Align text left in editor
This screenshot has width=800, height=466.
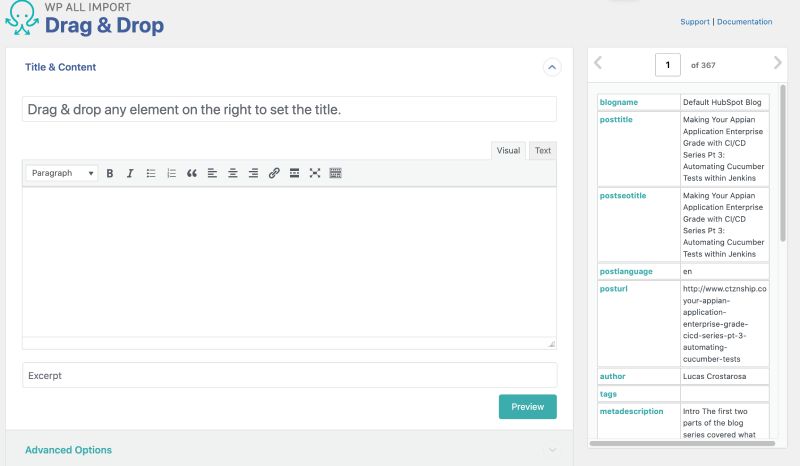click(x=212, y=173)
